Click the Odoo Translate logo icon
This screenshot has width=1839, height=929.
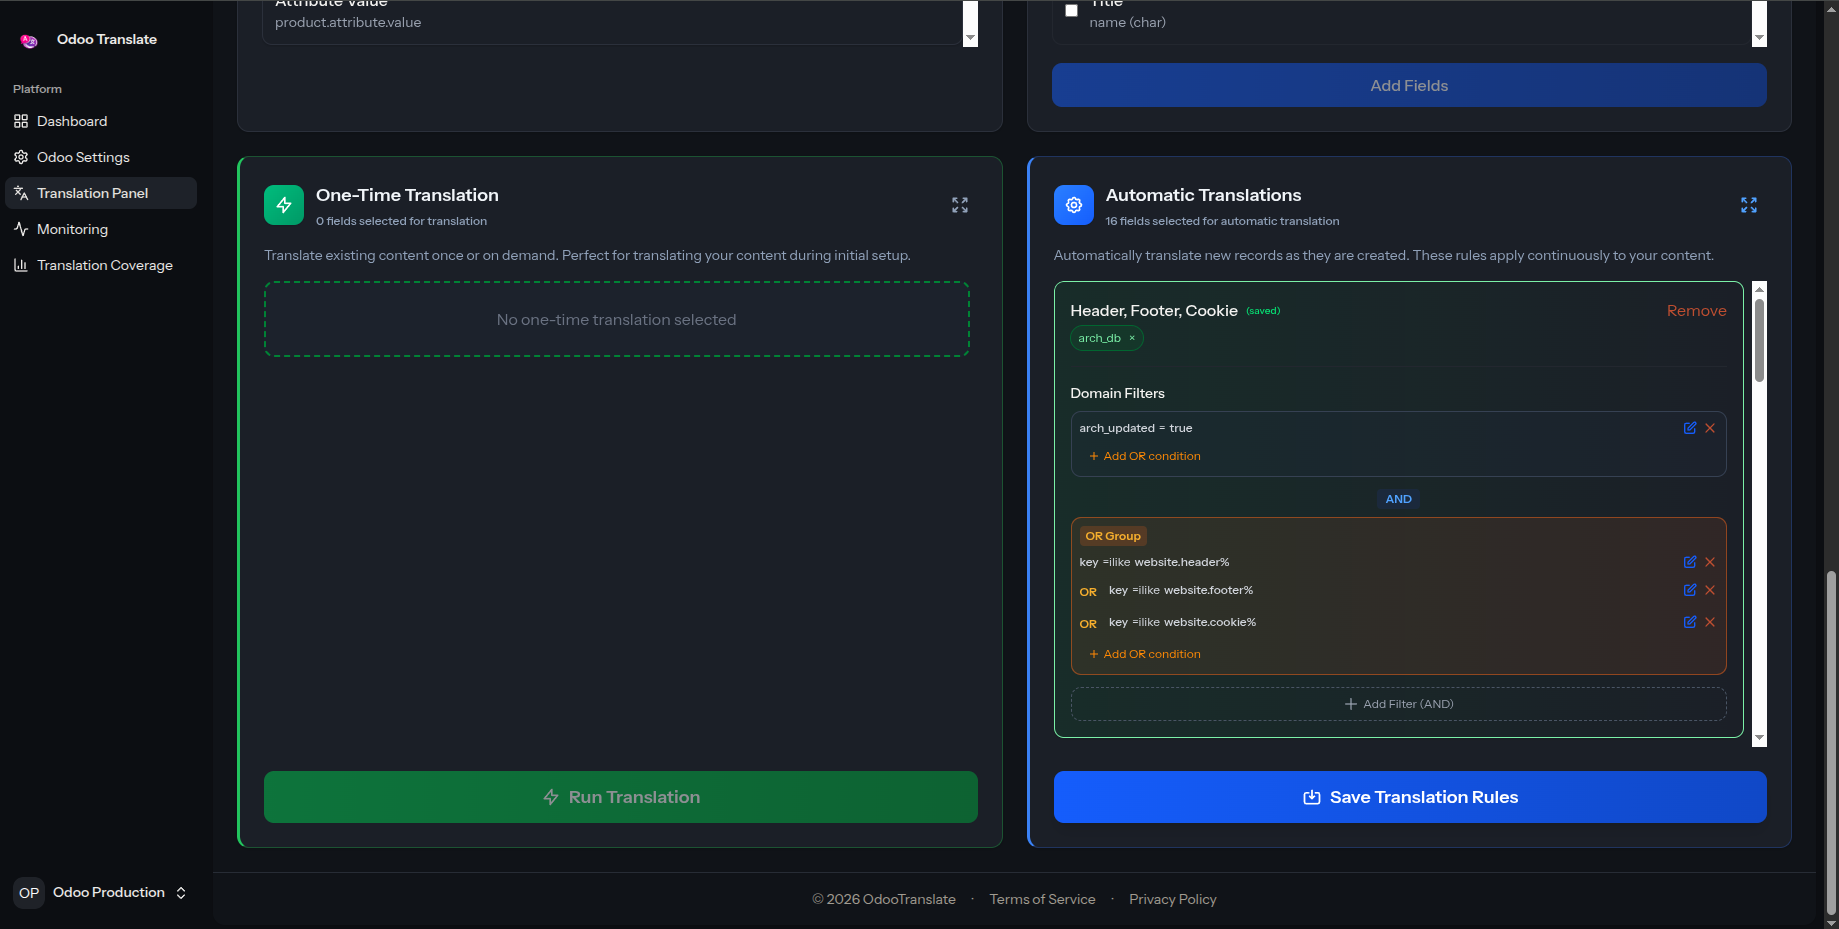pos(29,40)
